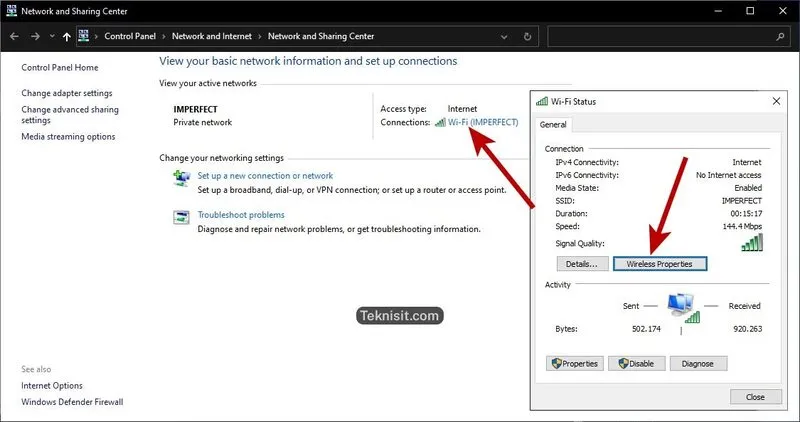This screenshot has width=800, height=422.
Task: Disable the Wi-Fi adapter
Action: click(x=636, y=364)
